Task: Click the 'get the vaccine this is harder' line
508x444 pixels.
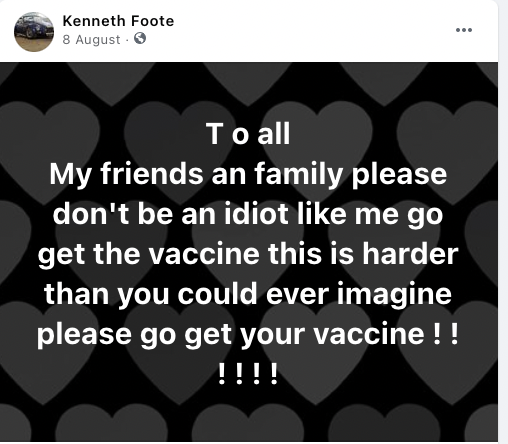Action: (x=248, y=254)
